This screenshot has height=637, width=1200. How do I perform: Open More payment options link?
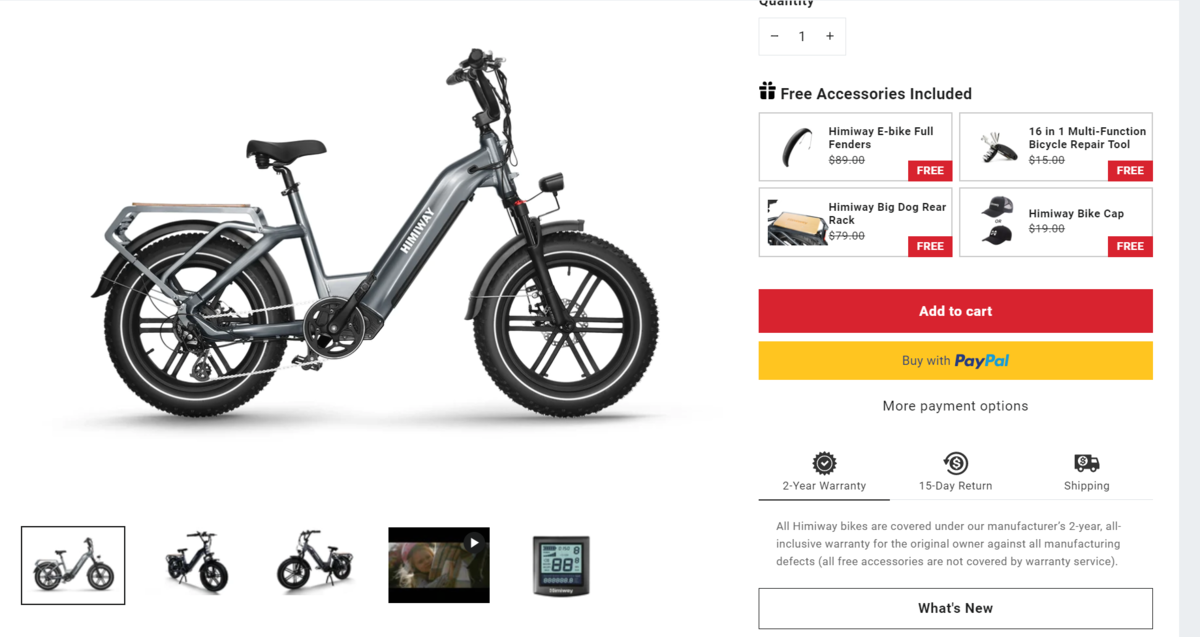click(955, 406)
